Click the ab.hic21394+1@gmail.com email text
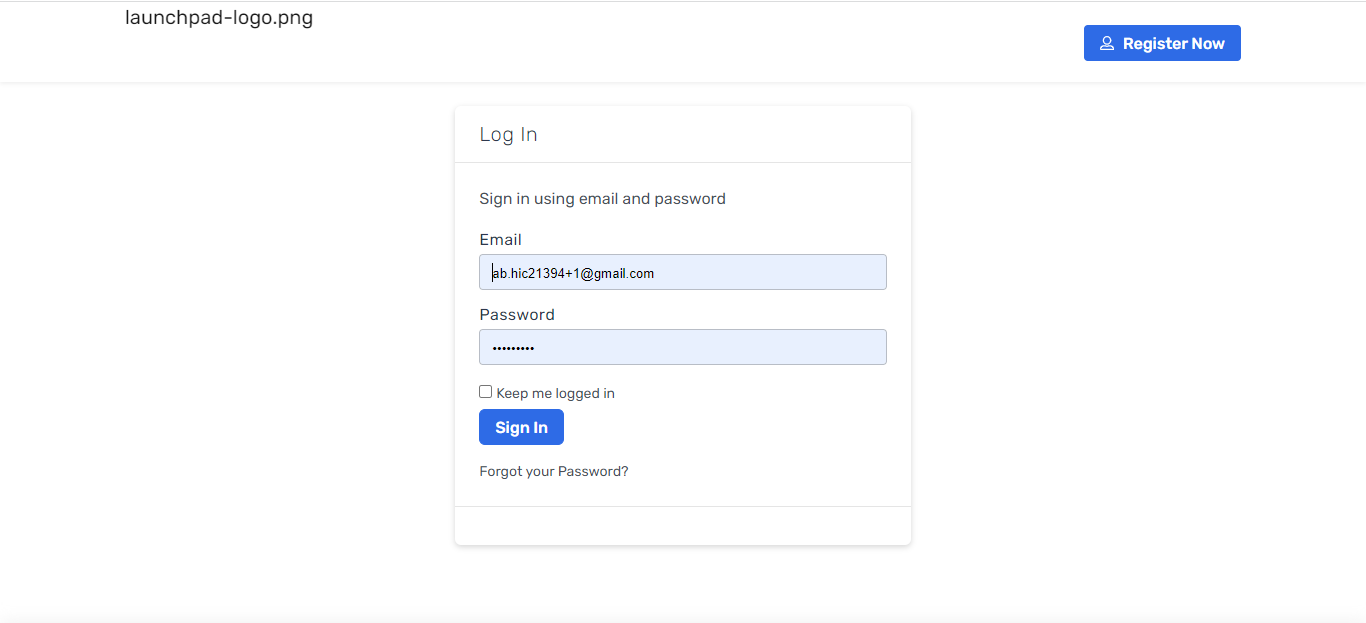 (x=573, y=273)
